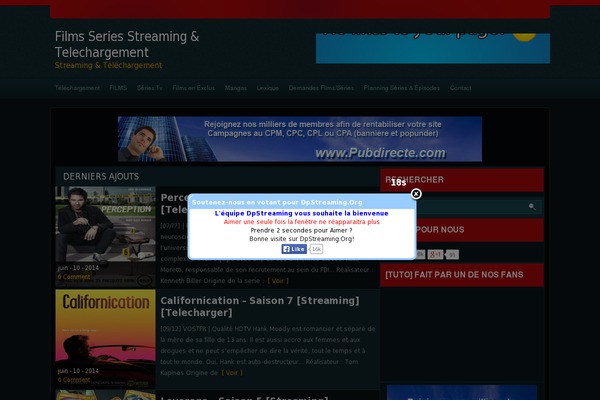
Task: Click the Google +1 button in the sidebar
Action: tap(435, 255)
